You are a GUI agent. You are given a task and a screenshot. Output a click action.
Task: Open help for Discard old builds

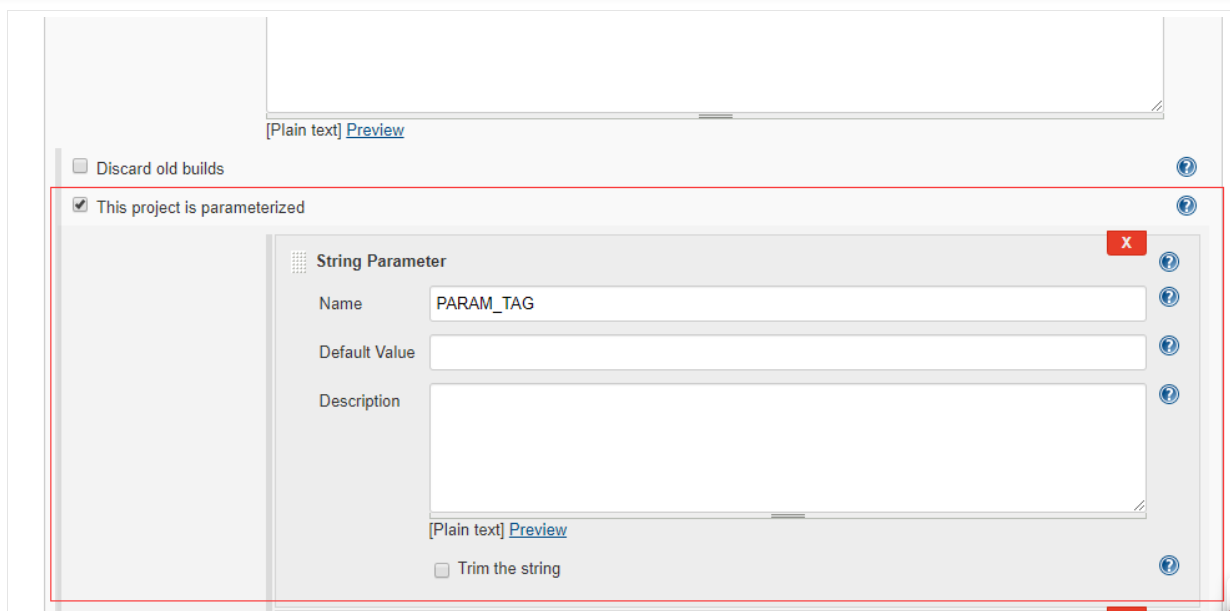click(x=1187, y=167)
